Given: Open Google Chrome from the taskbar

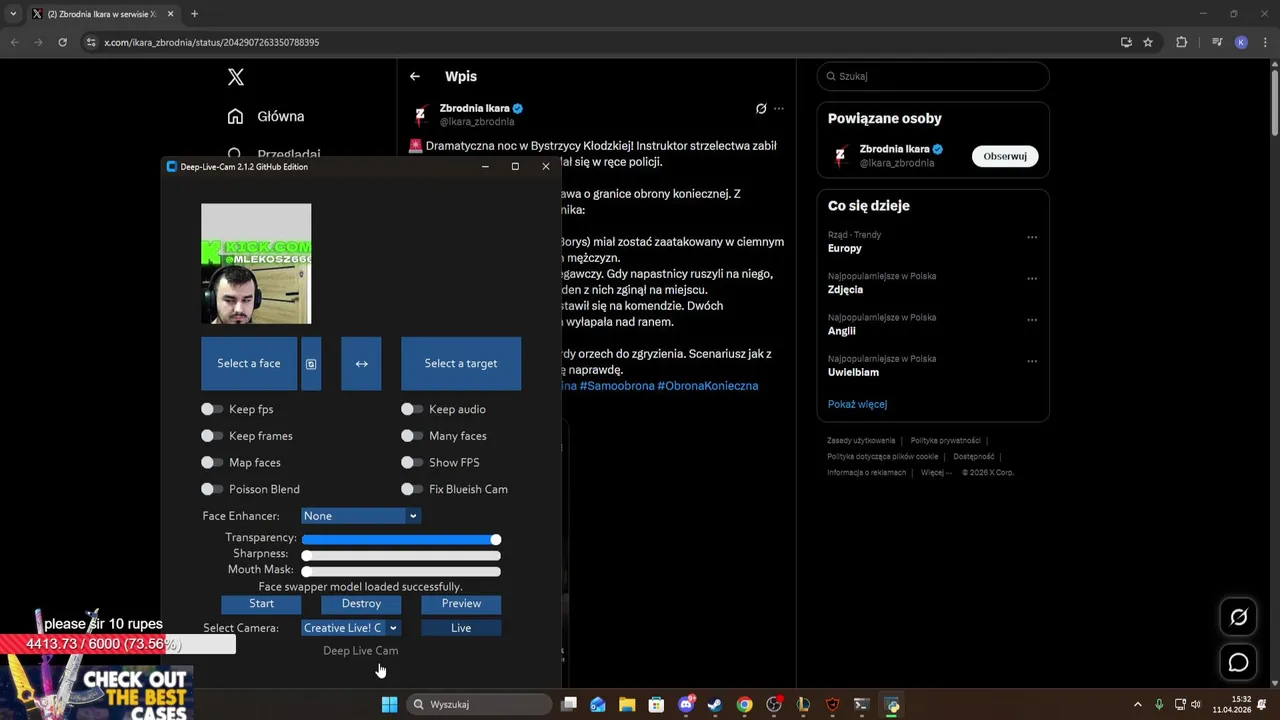Looking at the screenshot, I should [x=744, y=704].
